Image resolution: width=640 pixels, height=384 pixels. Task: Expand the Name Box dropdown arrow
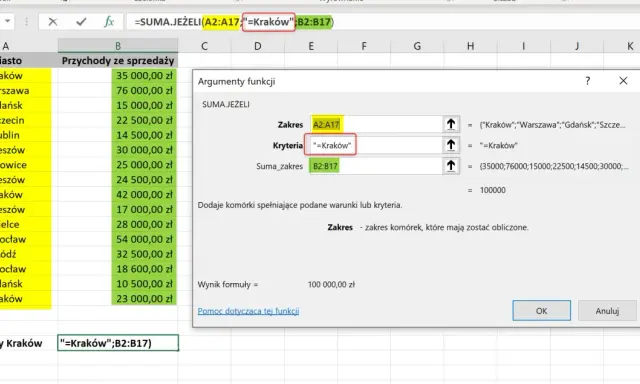tap(7, 21)
